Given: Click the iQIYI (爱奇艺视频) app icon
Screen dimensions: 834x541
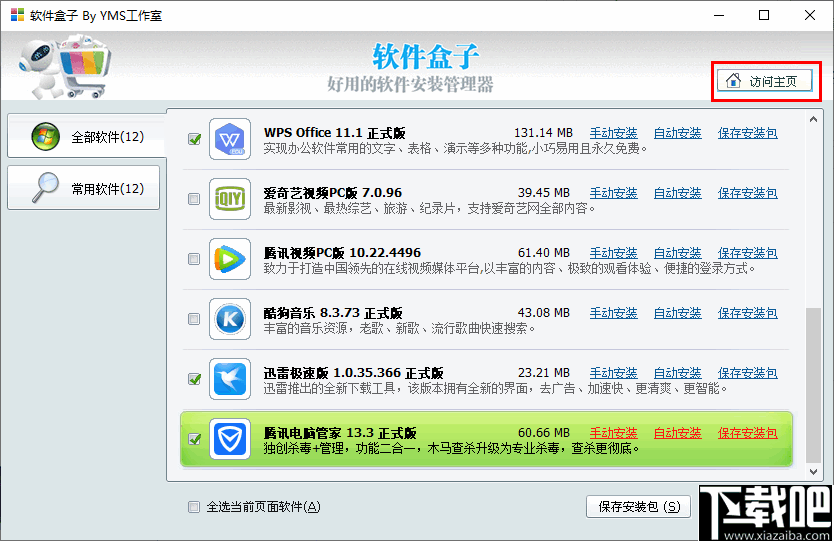Looking at the screenshot, I should [230, 199].
